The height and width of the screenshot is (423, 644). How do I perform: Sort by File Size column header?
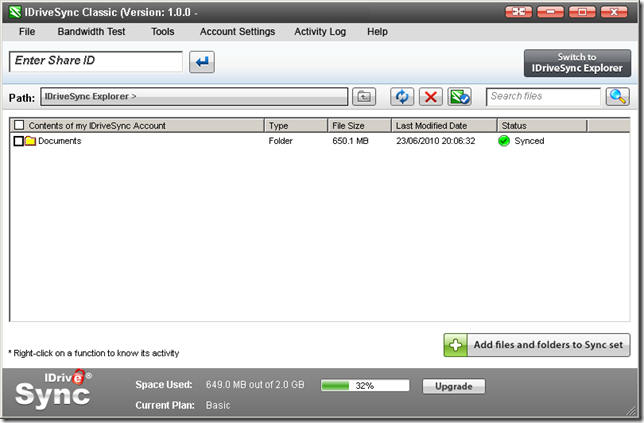pyautogui.click(x=359, y=126)
